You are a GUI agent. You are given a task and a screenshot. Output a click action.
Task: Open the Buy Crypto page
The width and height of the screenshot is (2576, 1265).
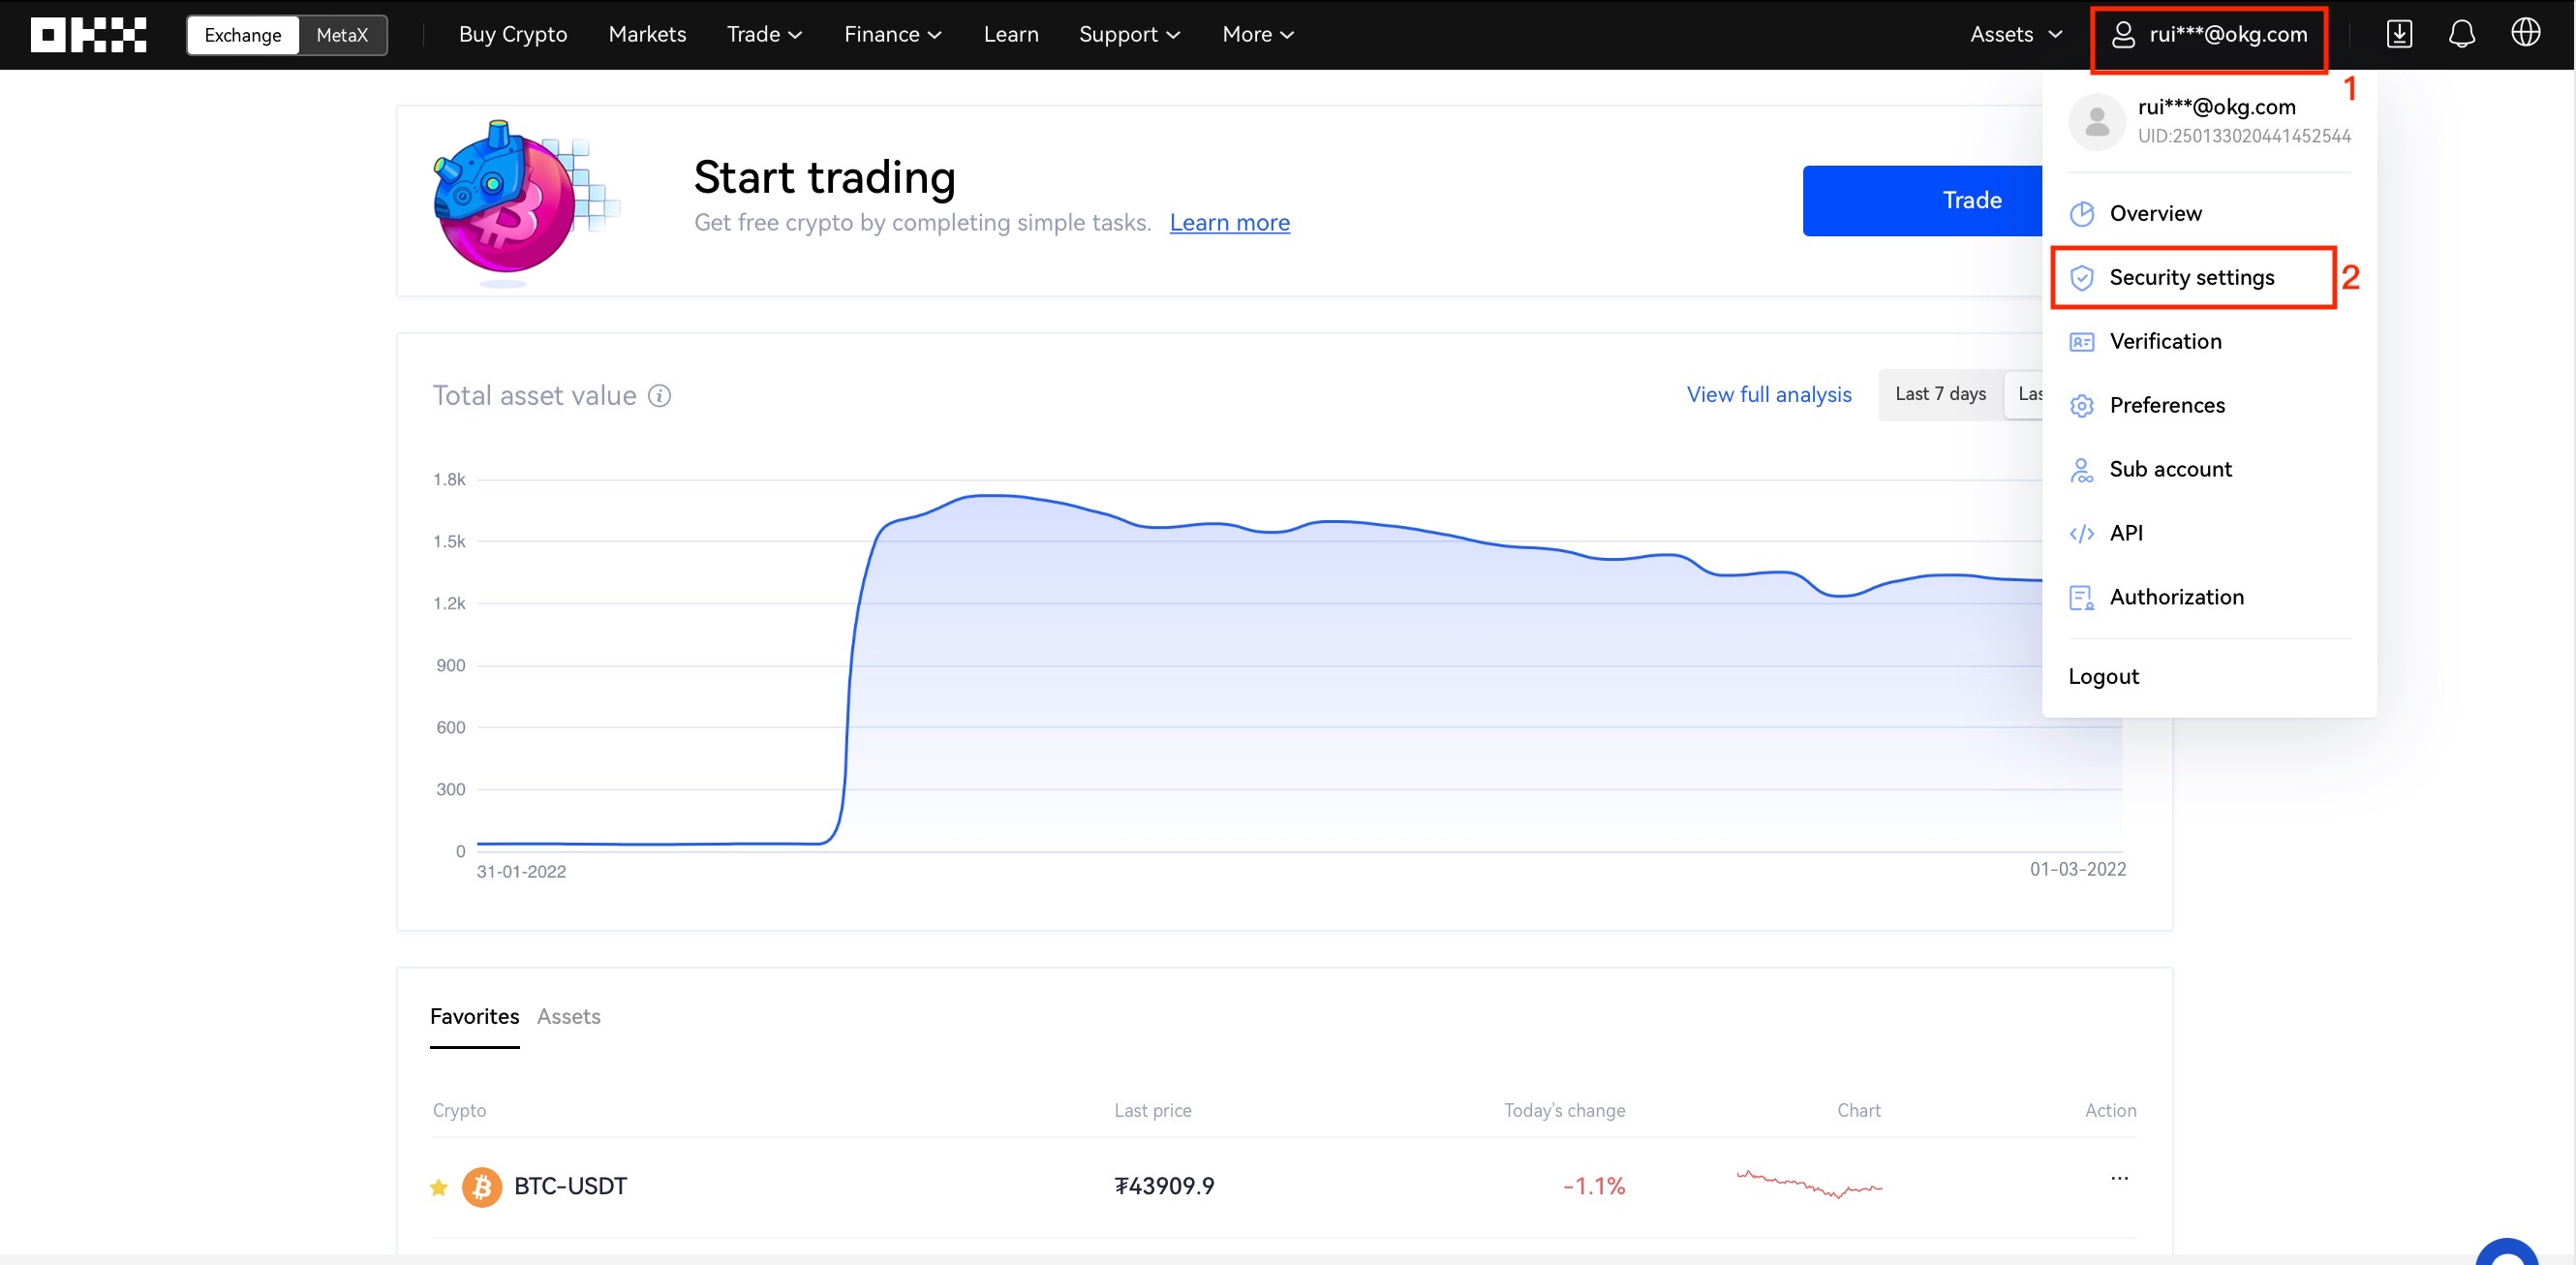pos(512,34)
